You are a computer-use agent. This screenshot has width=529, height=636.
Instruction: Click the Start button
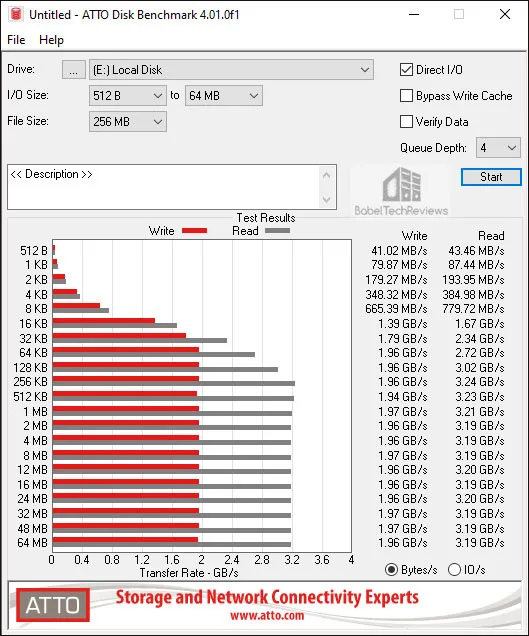click(x=491, y=177)
